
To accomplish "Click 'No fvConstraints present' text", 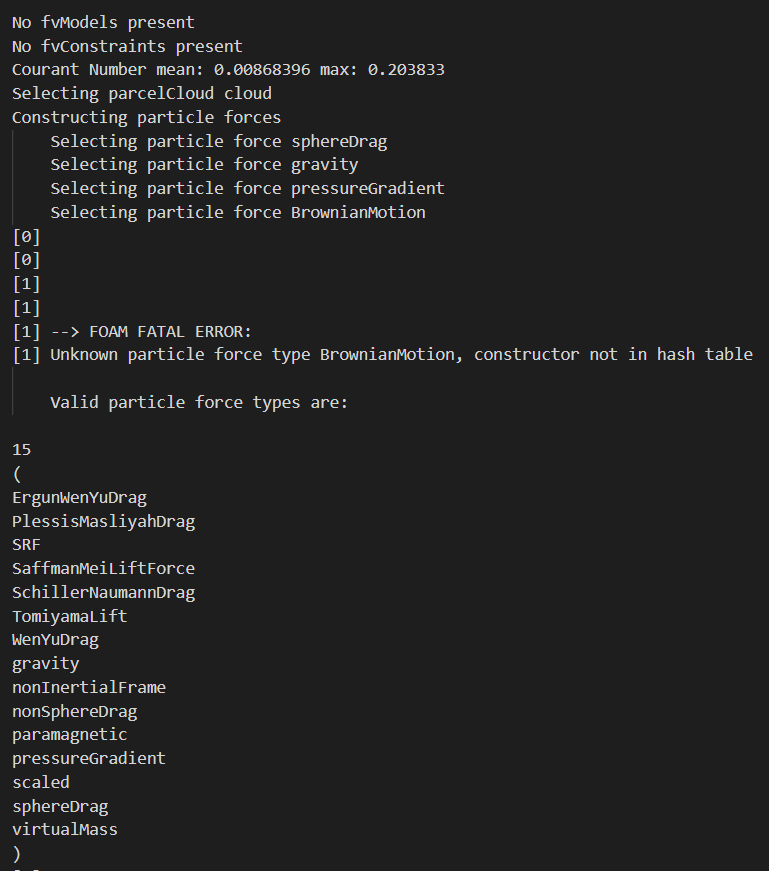I will [127, 46].
